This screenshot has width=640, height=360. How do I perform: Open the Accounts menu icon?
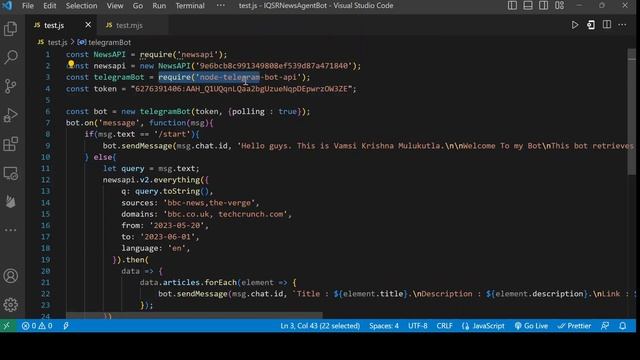11,276
